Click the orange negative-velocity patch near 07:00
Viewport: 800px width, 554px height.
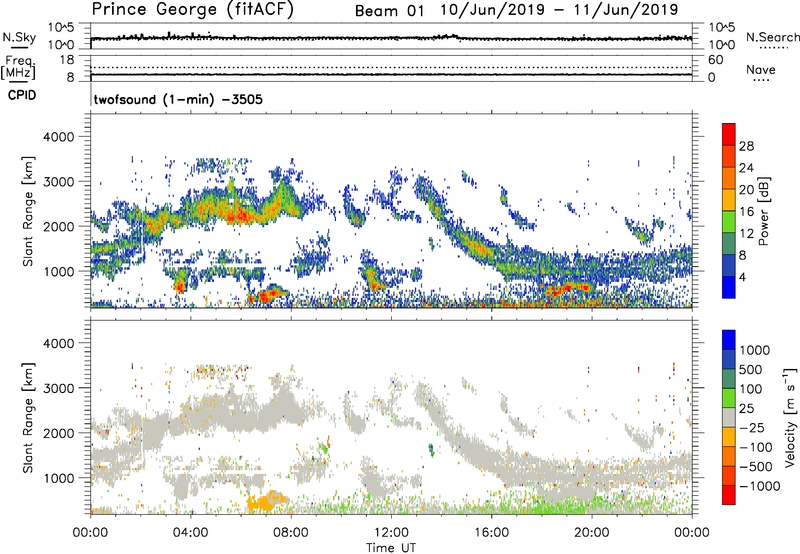coord(268,500)
